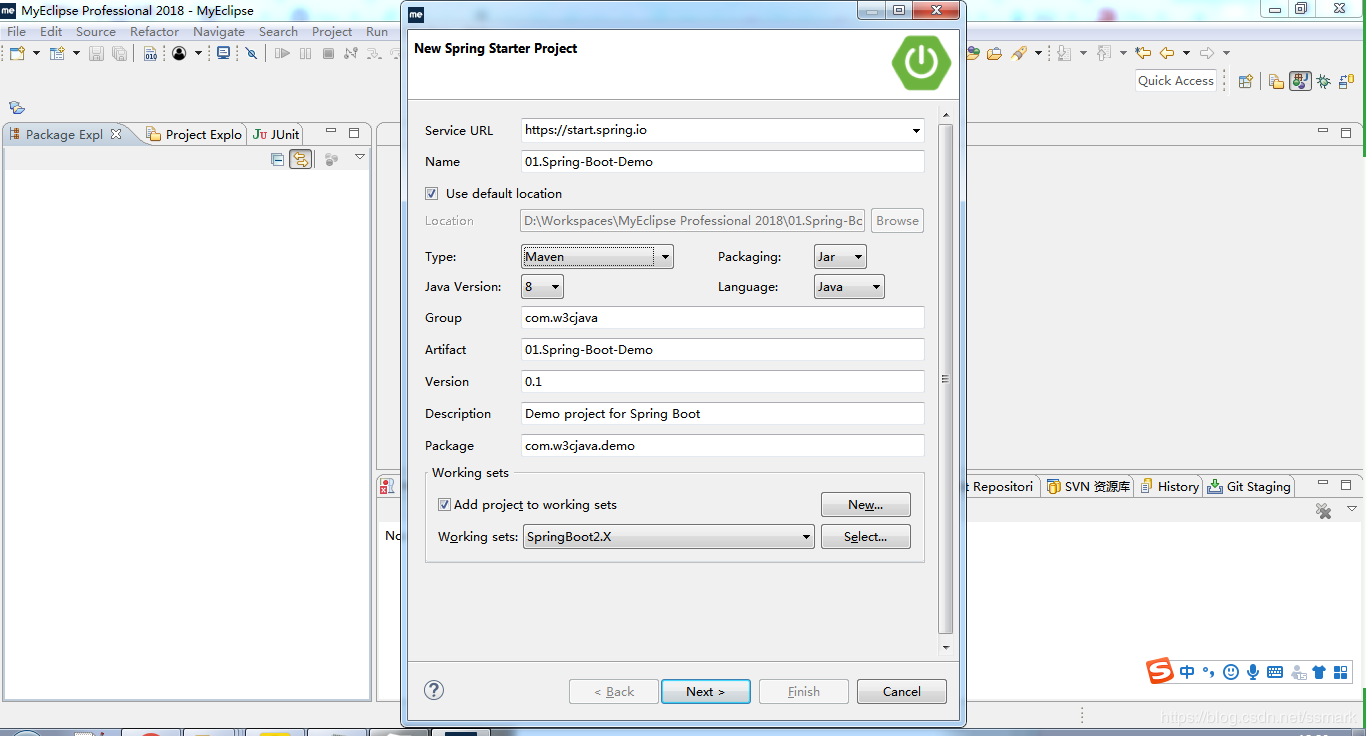Click the Cancel button

[901, 692]
